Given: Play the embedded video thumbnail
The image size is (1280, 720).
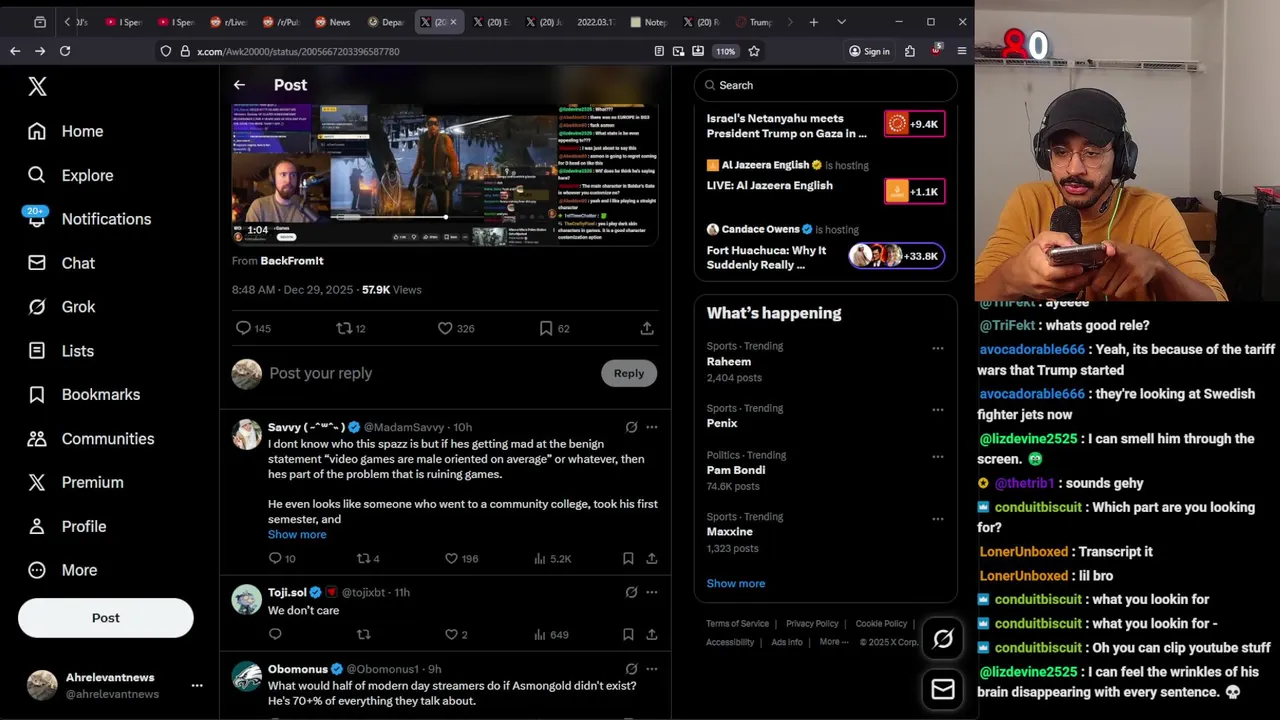Looking at the screenshot, I should tap(445, 175).
